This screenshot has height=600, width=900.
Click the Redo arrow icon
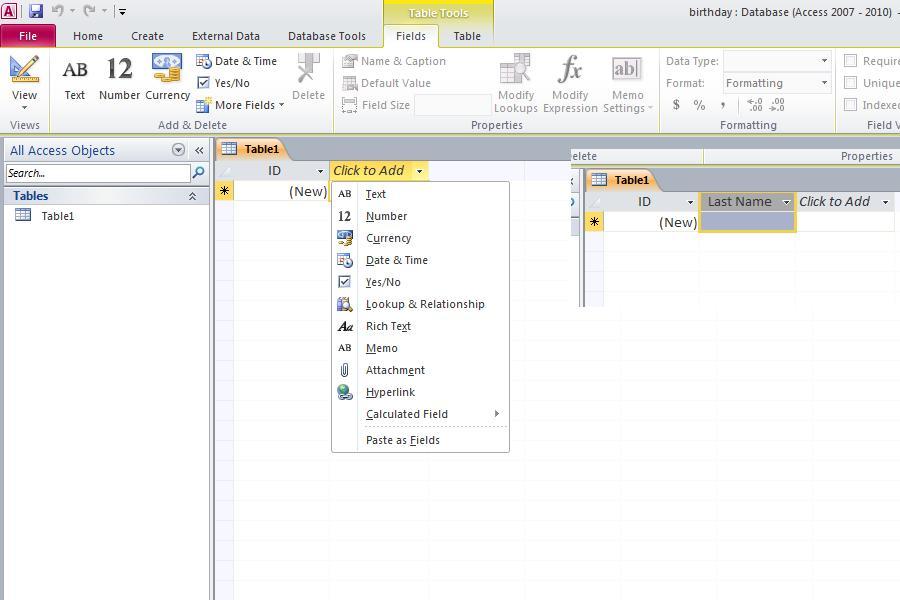coord(89,10)
